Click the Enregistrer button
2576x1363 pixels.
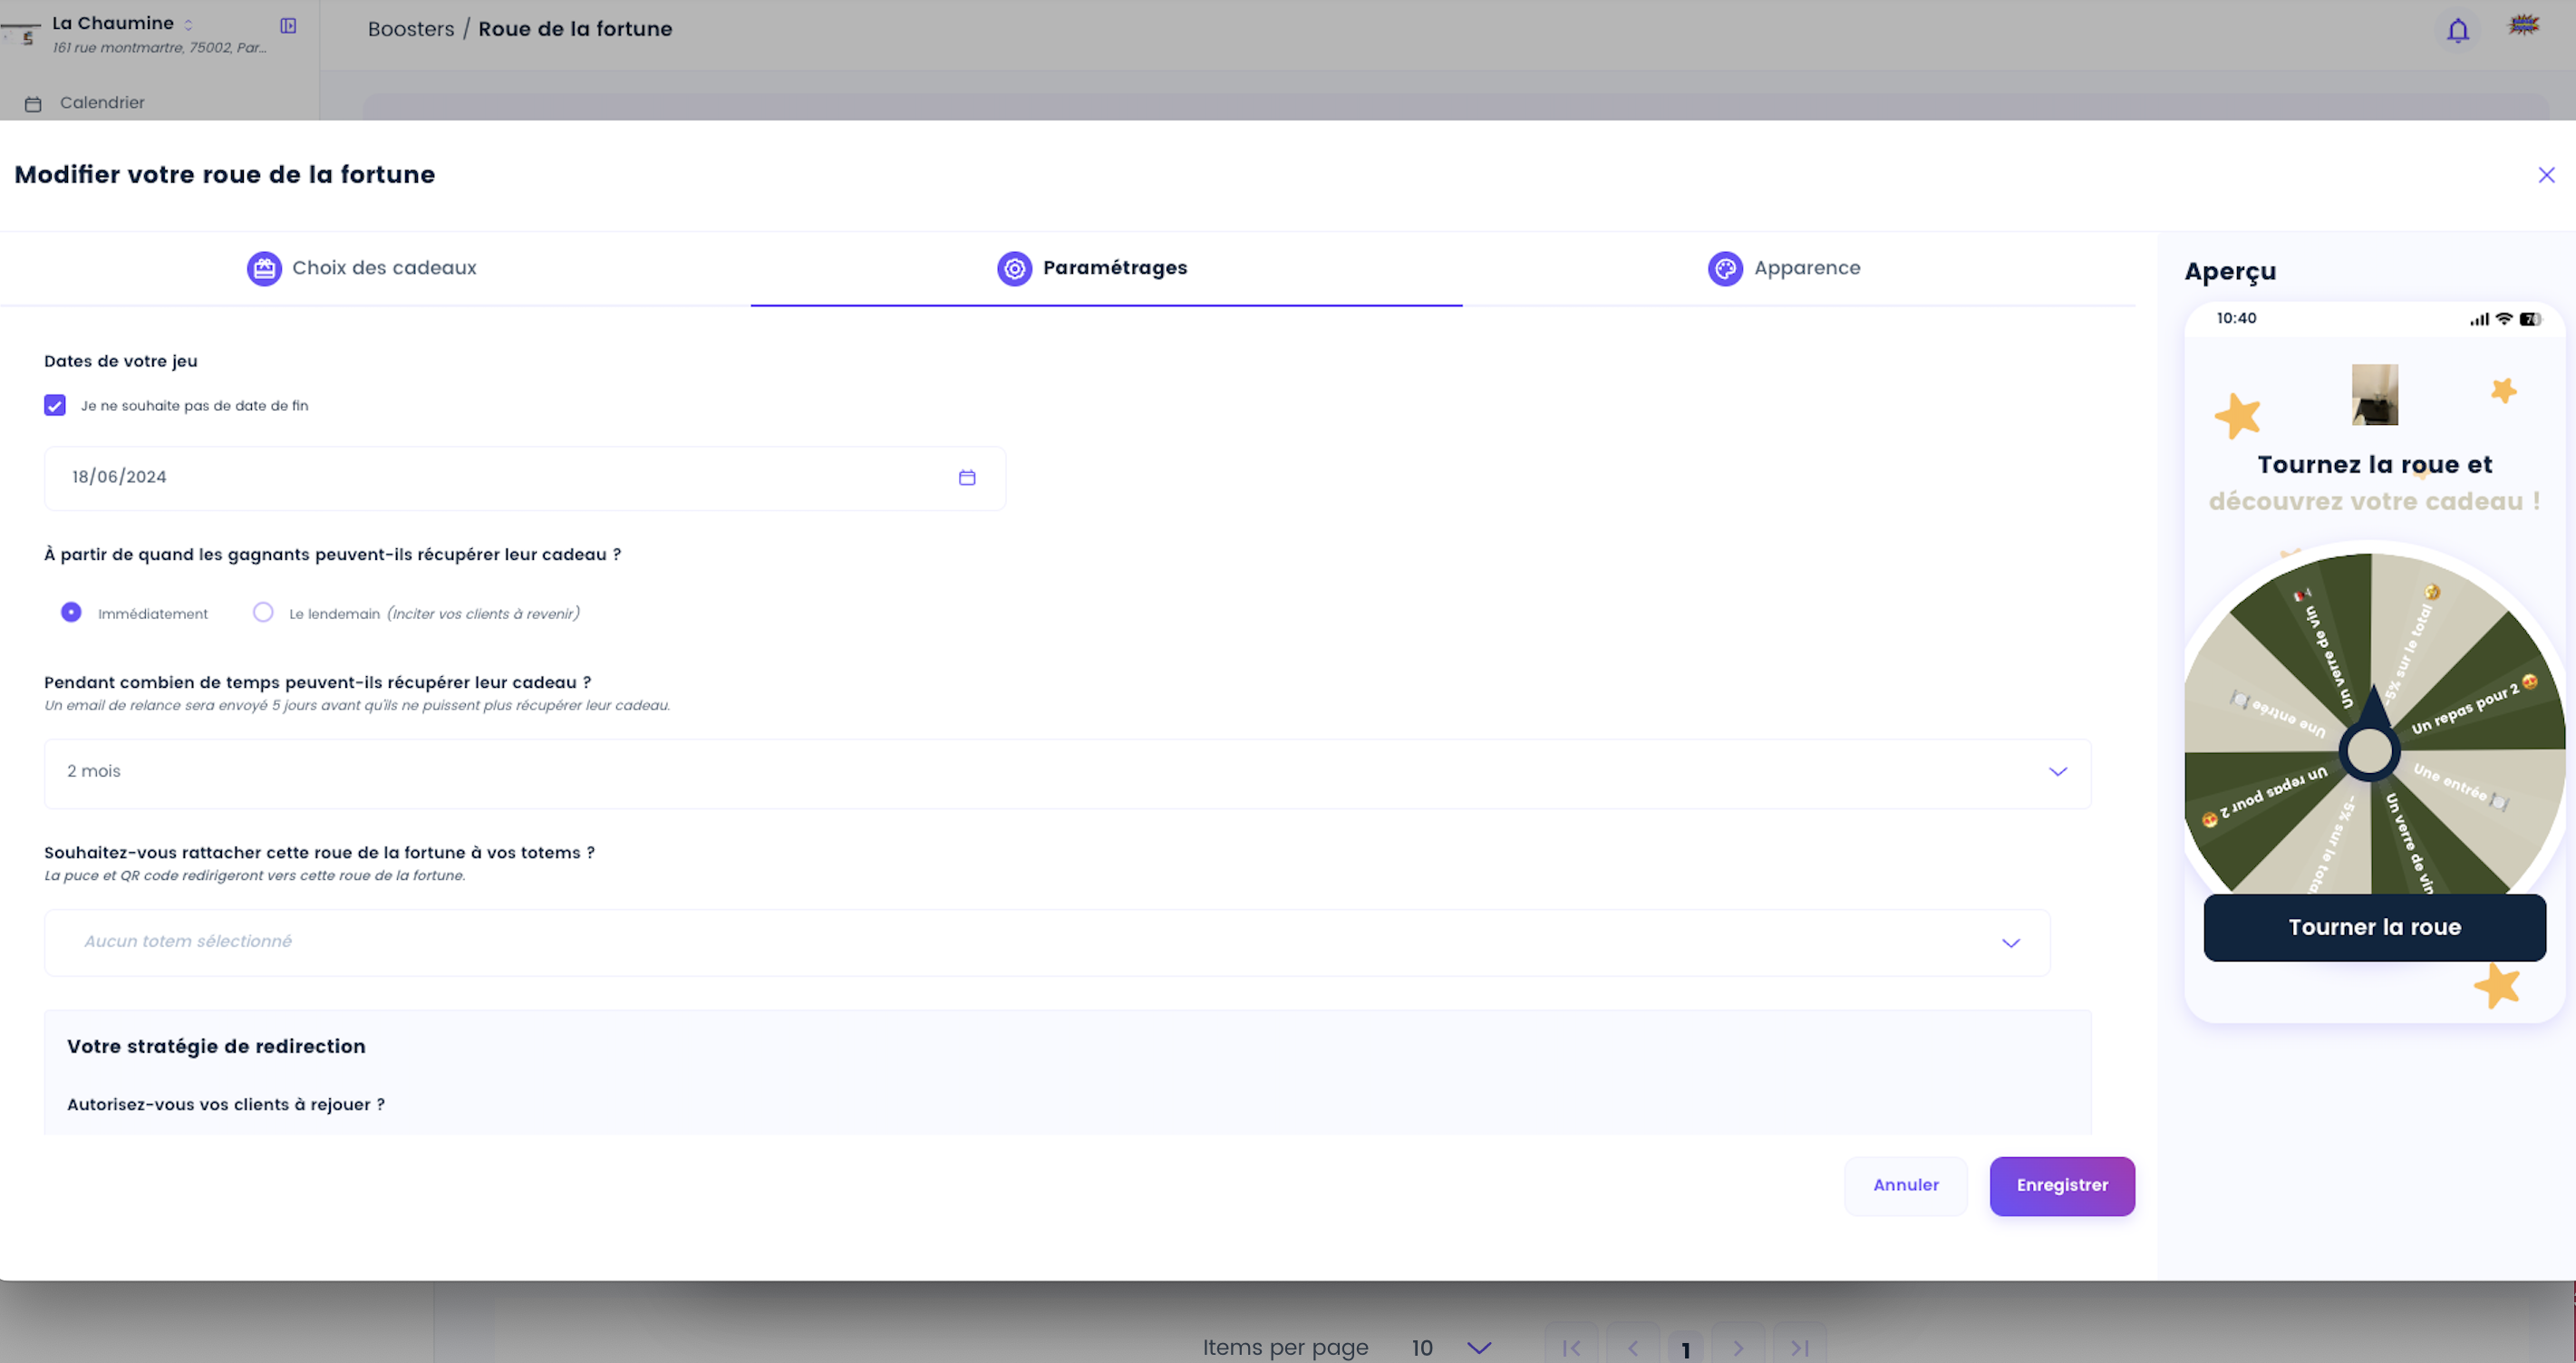coord(2062,1186)
